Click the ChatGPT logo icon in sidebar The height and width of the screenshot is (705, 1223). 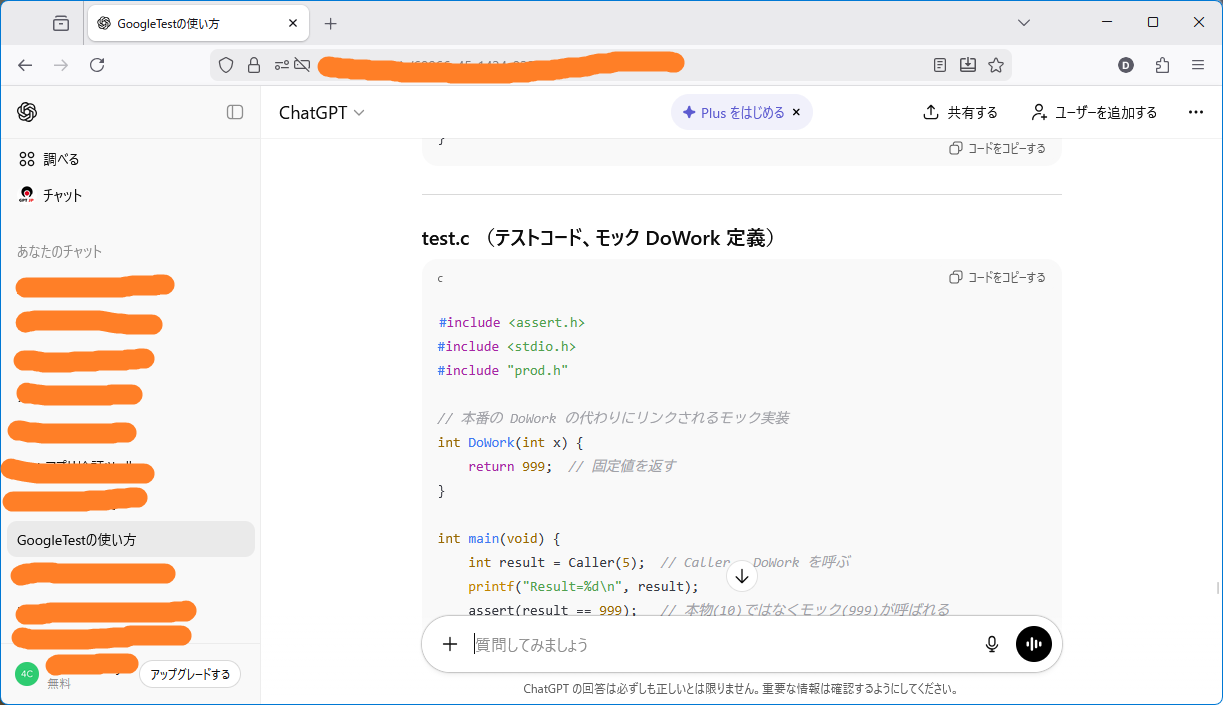point(27,112)
